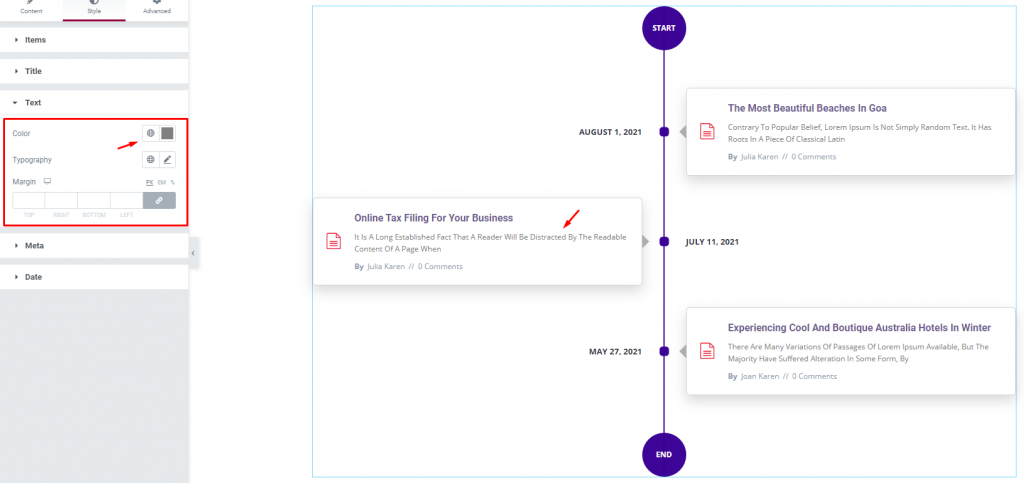
Task: Click document icon in Online Tax Filing card
Action: click(x=334, y=241)
